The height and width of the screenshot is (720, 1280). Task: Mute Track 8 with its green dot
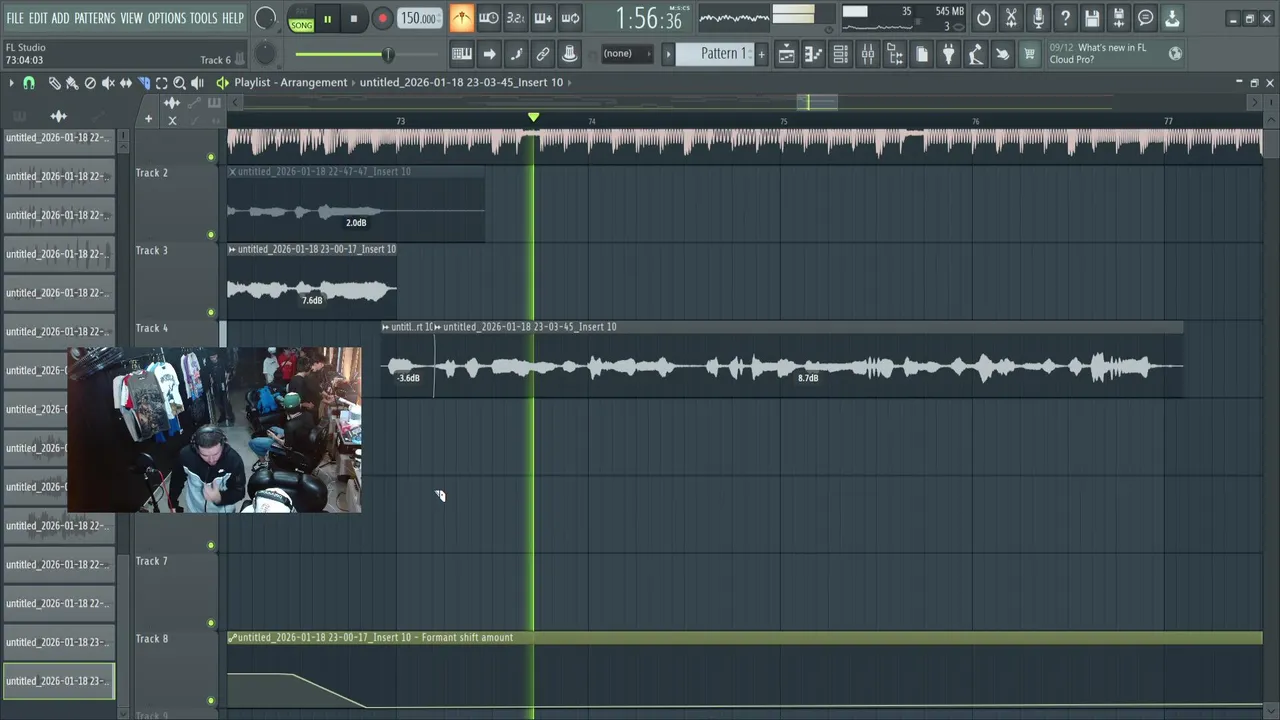coord(211,701)
